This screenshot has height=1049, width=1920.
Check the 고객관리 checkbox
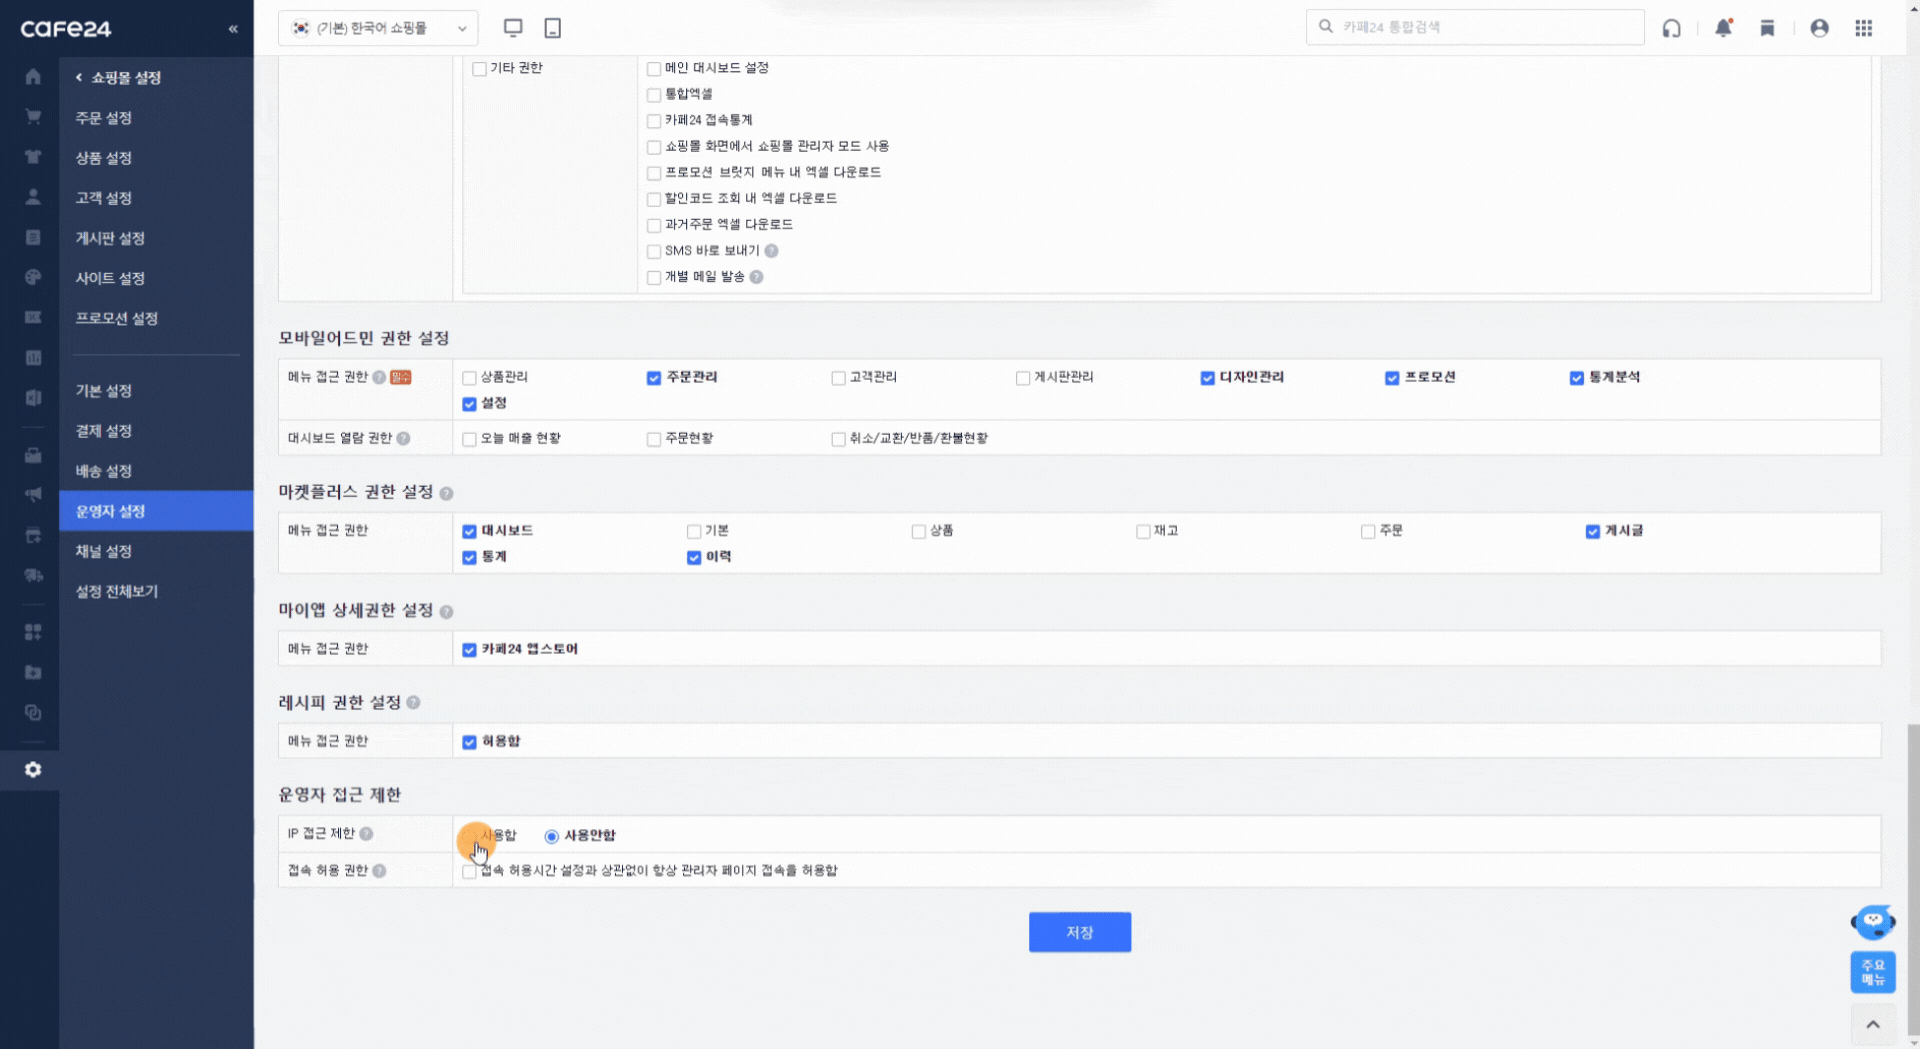838,378
